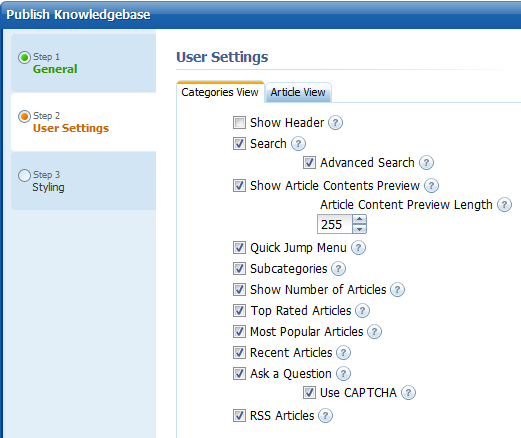Click help icon next to RSS Articles
Screen dimensions: 521x438
pyautogui.click(x=325, y=416)
